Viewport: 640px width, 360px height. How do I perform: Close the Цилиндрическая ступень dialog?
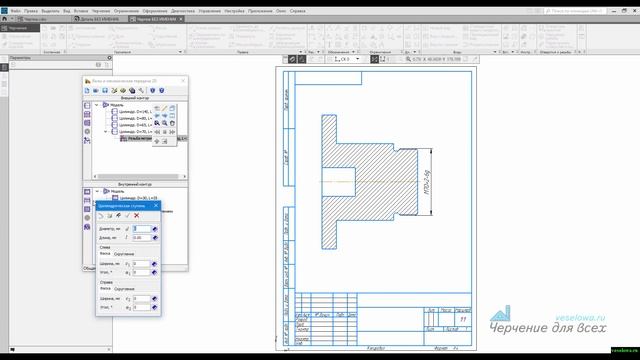(x=156, y=205)
